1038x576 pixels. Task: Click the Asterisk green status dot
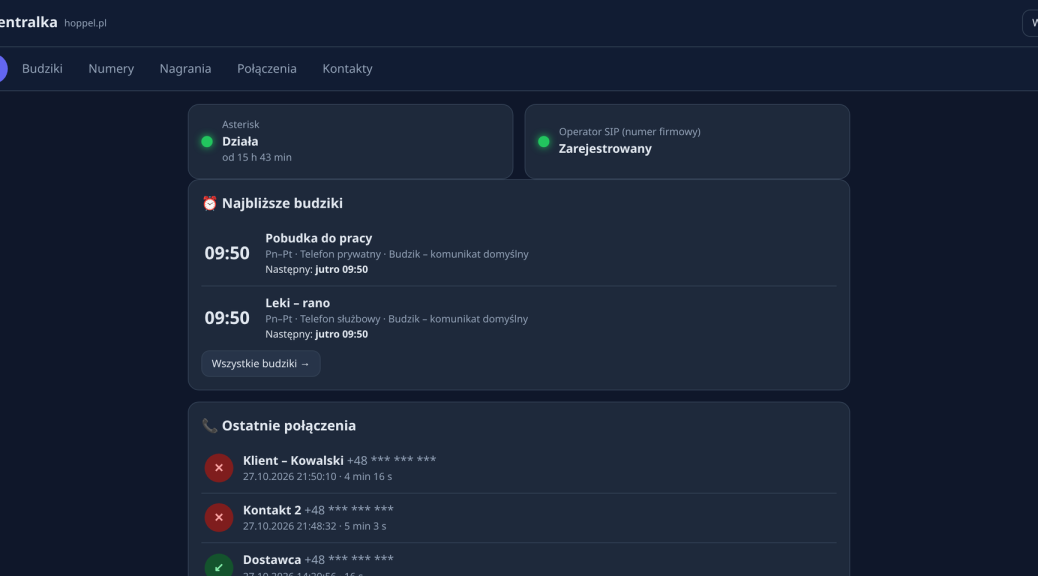tap(207, 141)
